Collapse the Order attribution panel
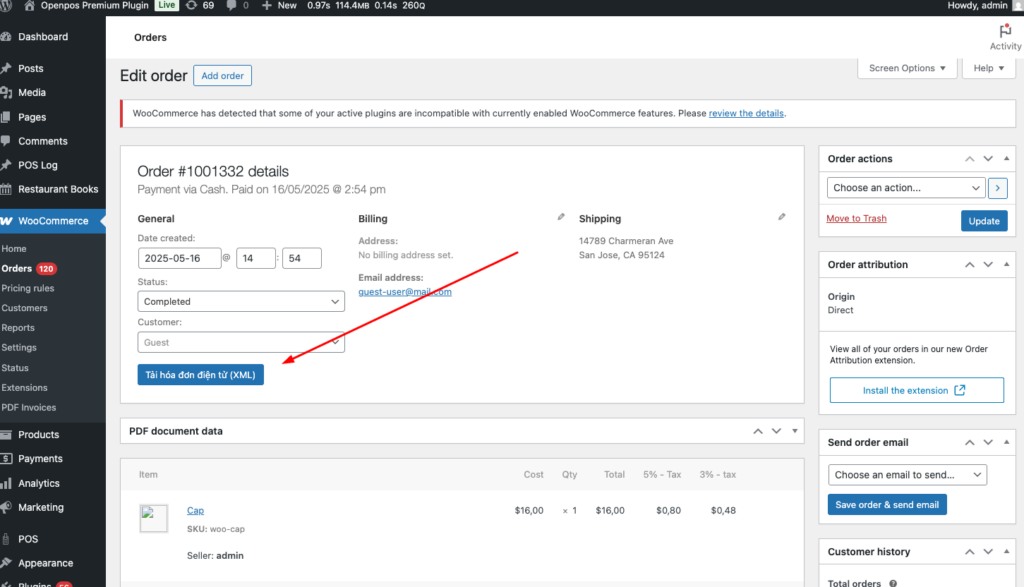 [x=1006, y=264]
